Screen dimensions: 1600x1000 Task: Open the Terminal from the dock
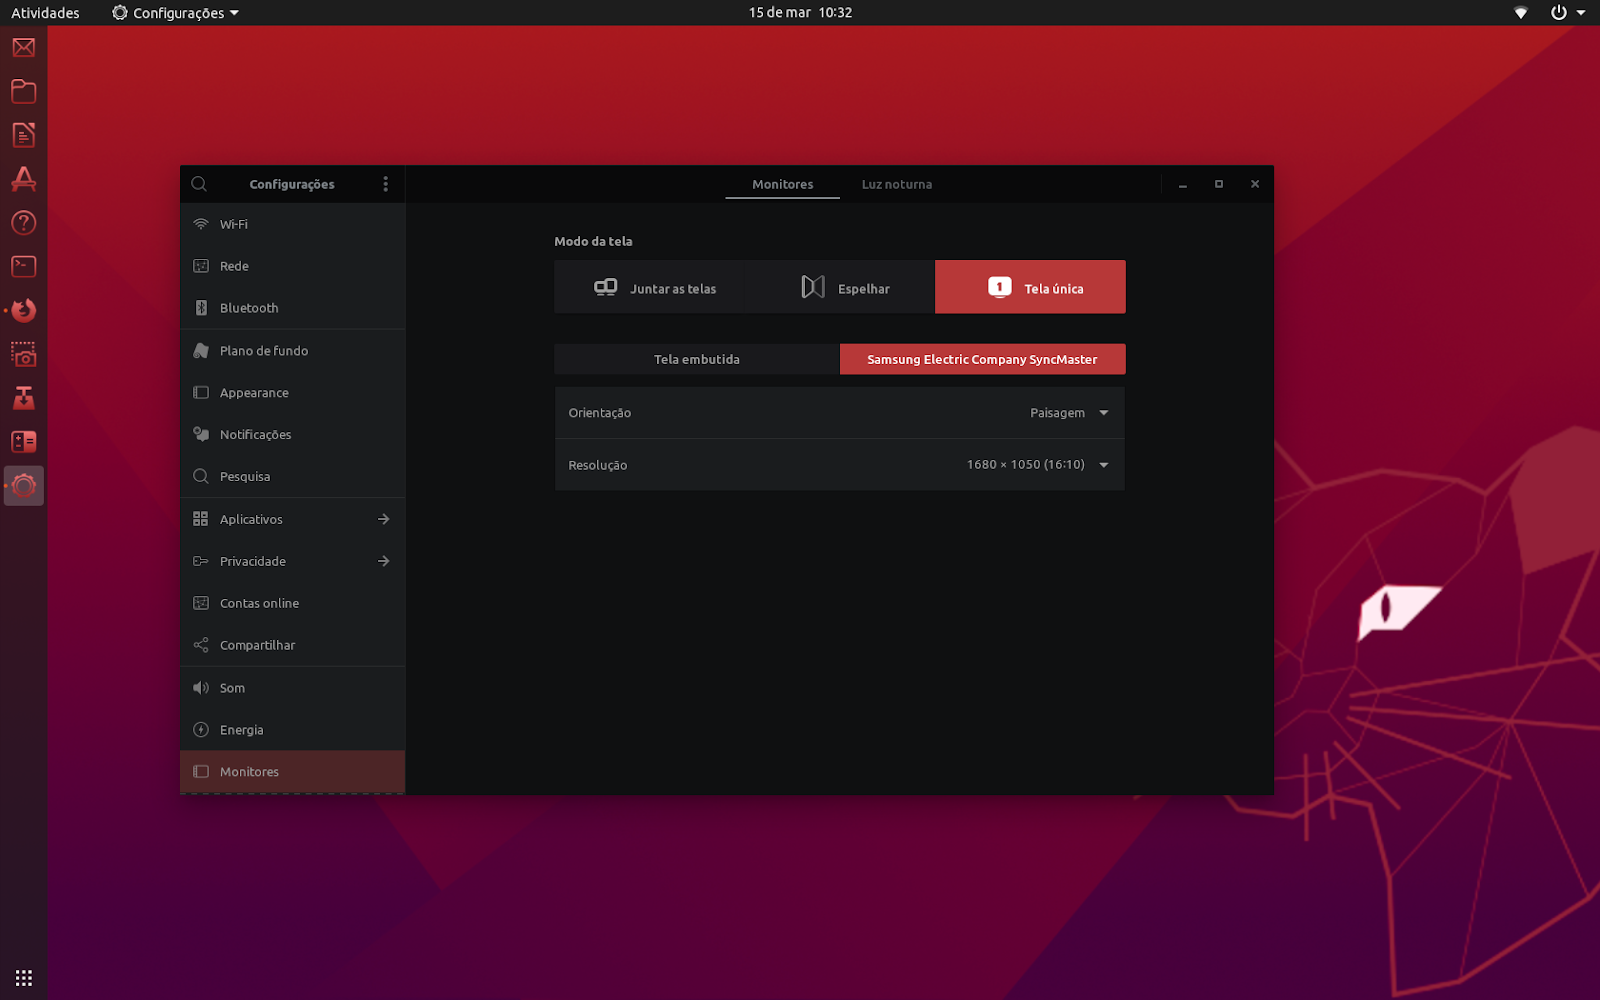point(23,266)
